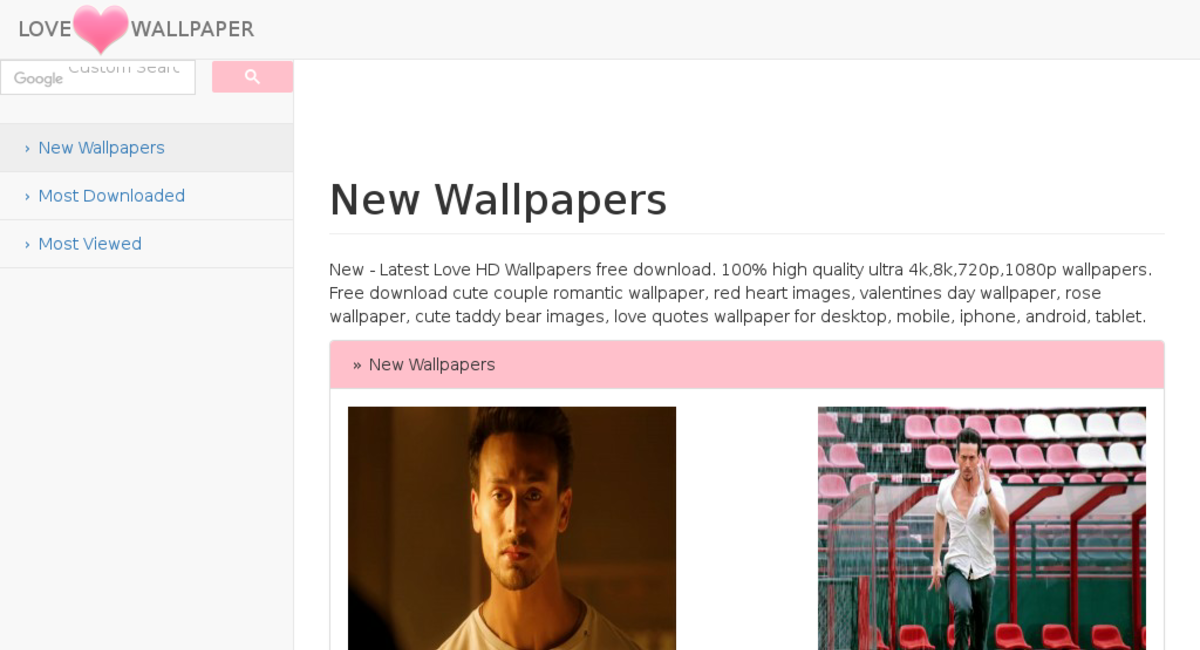
Task: Open the man's close-up portrait wallpaper thumbnail
Action: [512, 528]
